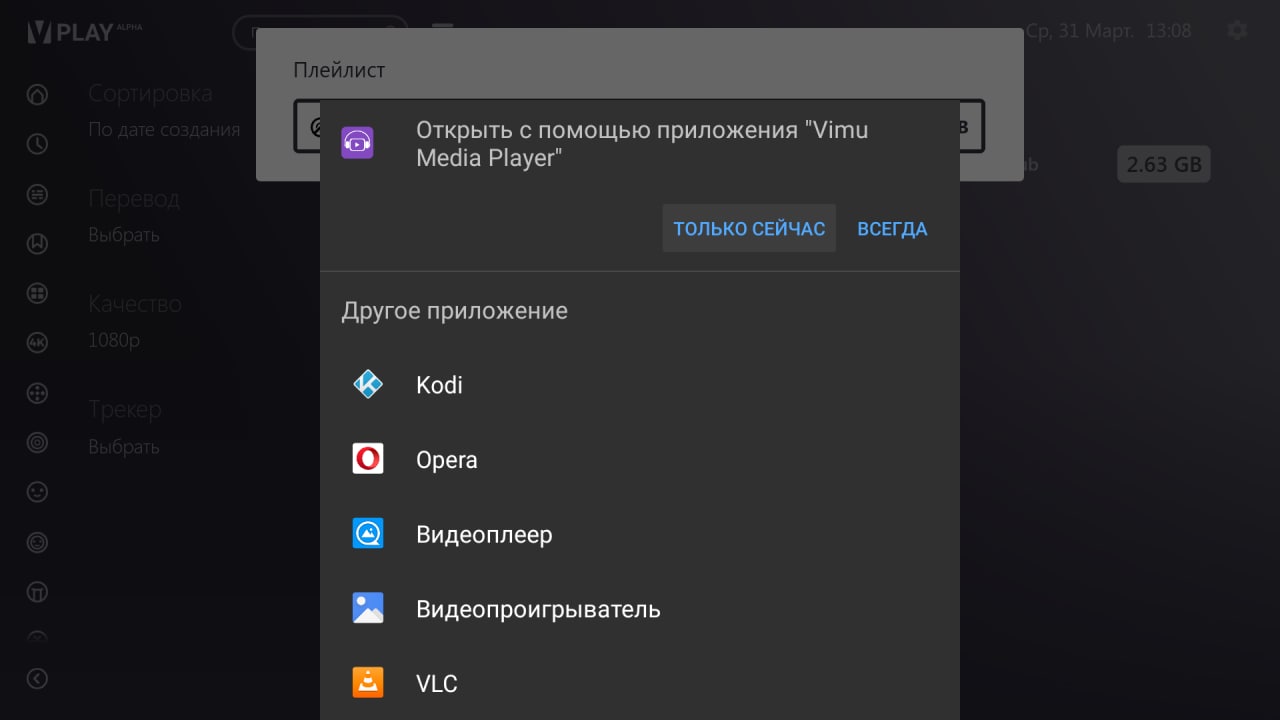This screenshot has width=1280, height=720.
Task: Choose ВСЕГДА to always open with Vimu
Action: 892,229
